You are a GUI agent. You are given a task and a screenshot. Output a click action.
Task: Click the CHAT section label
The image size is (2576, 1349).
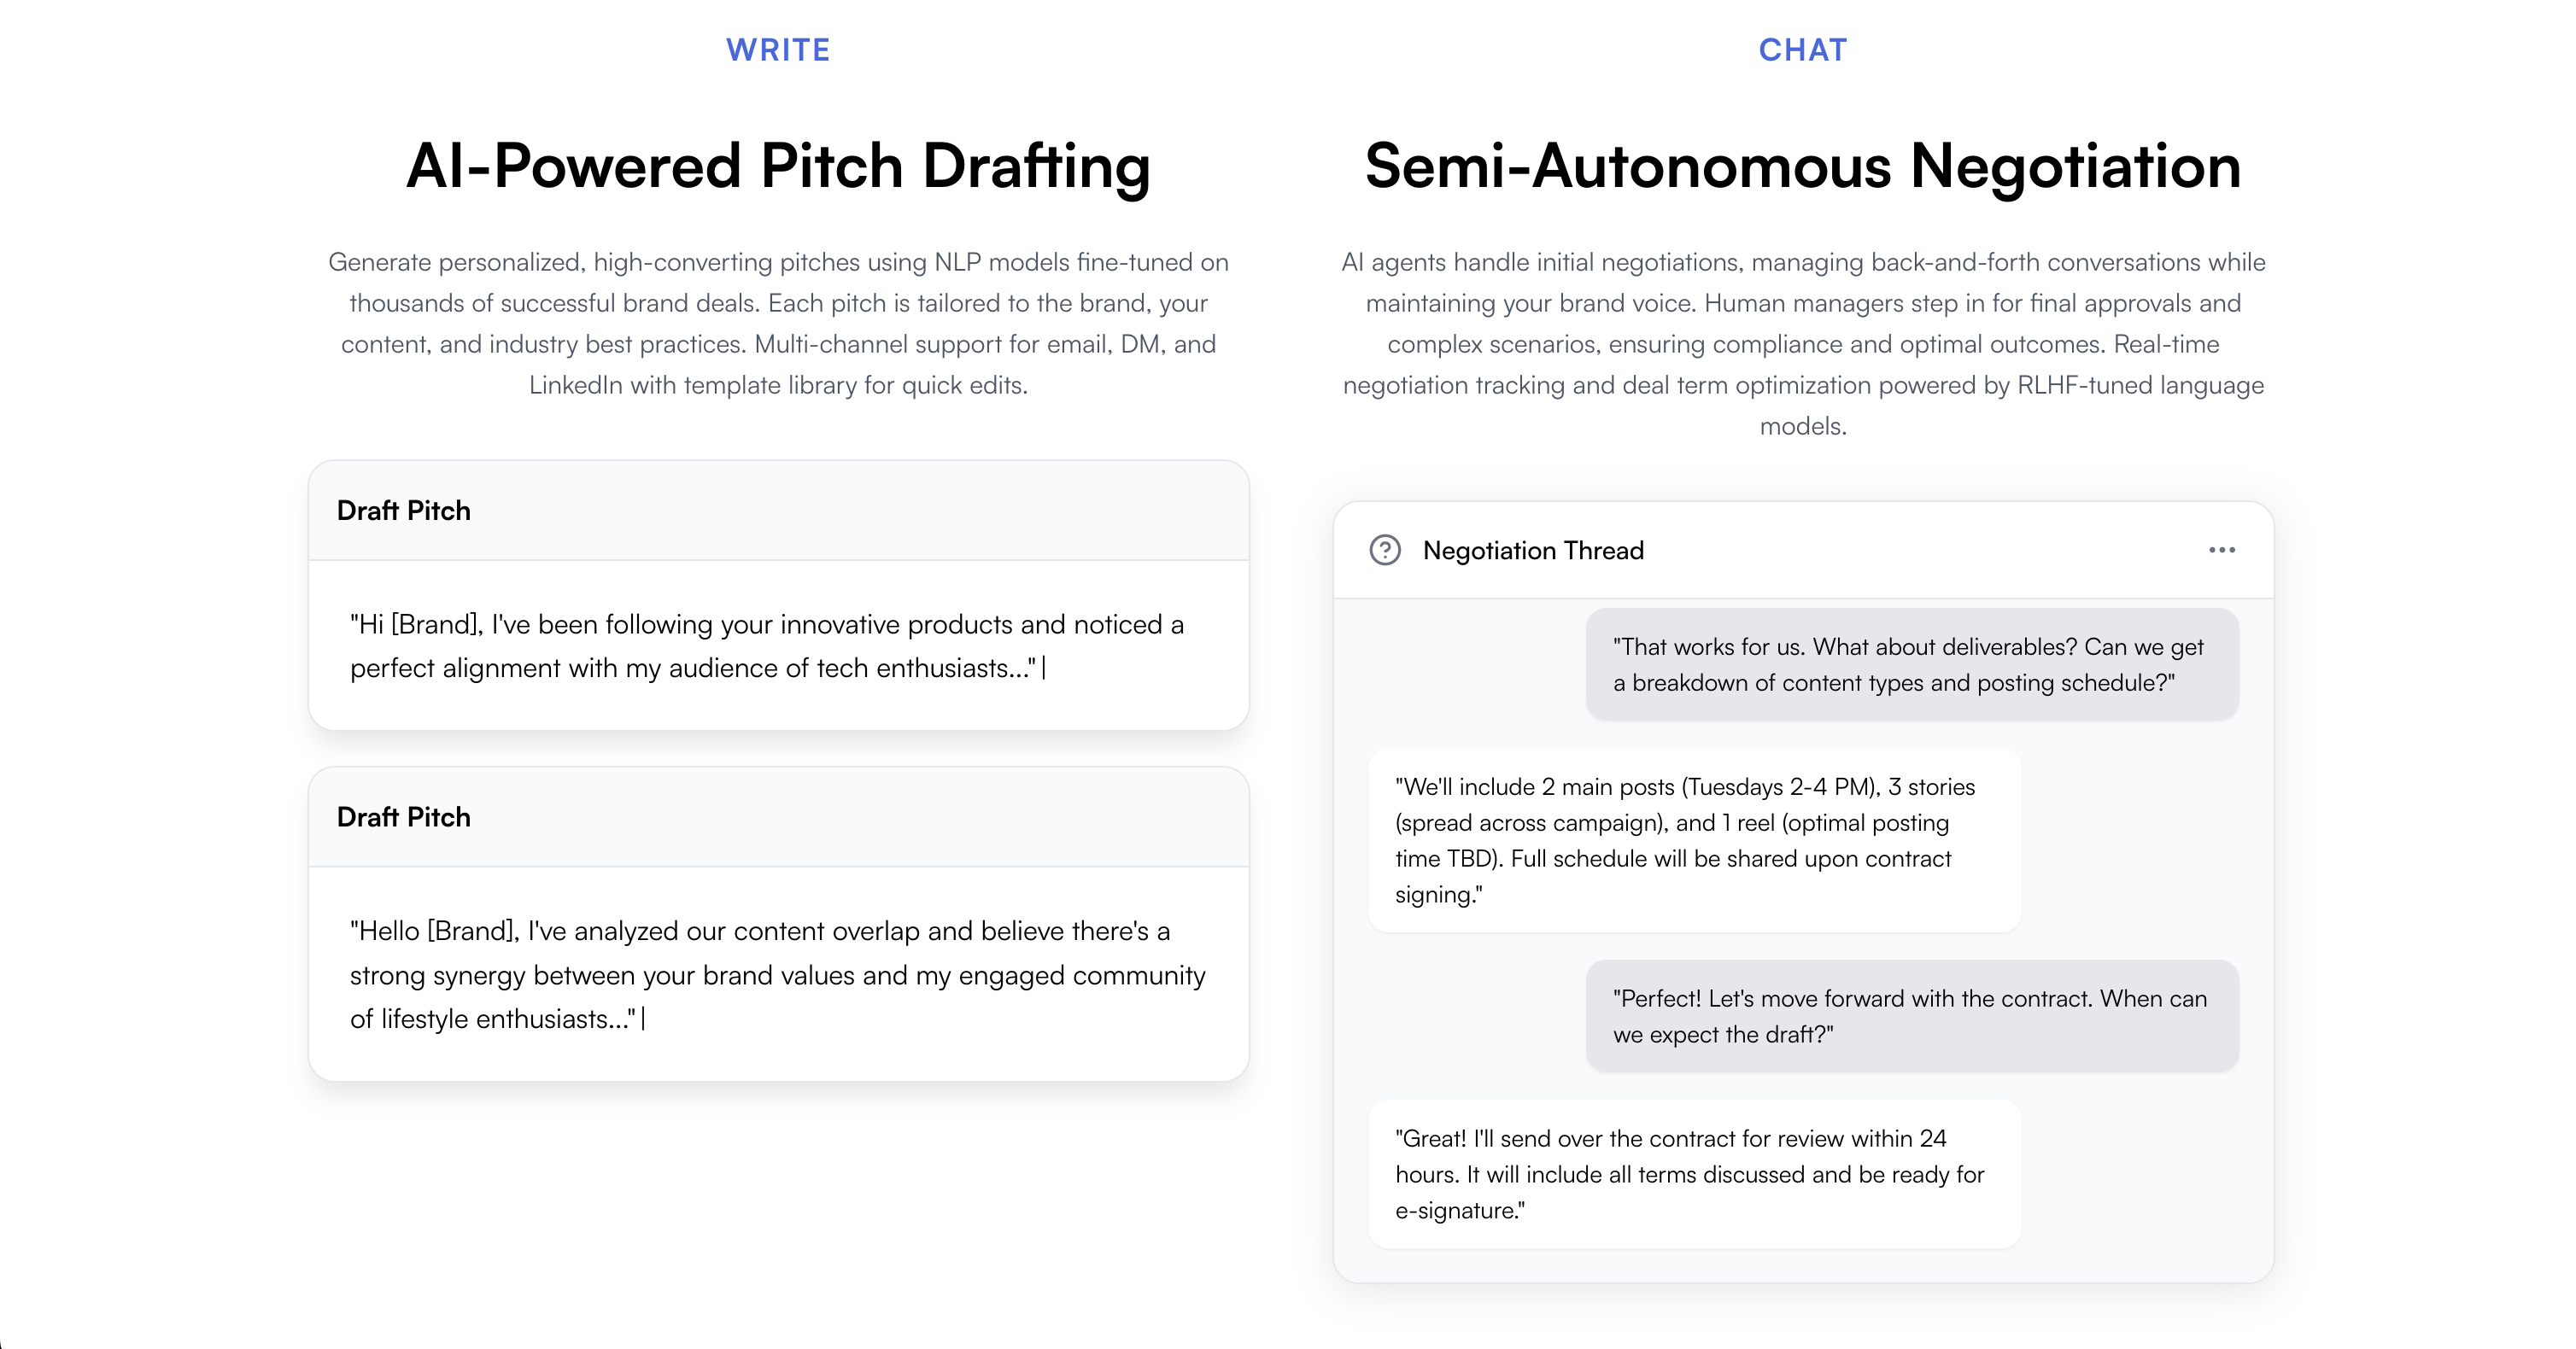tap(1803, 50)
